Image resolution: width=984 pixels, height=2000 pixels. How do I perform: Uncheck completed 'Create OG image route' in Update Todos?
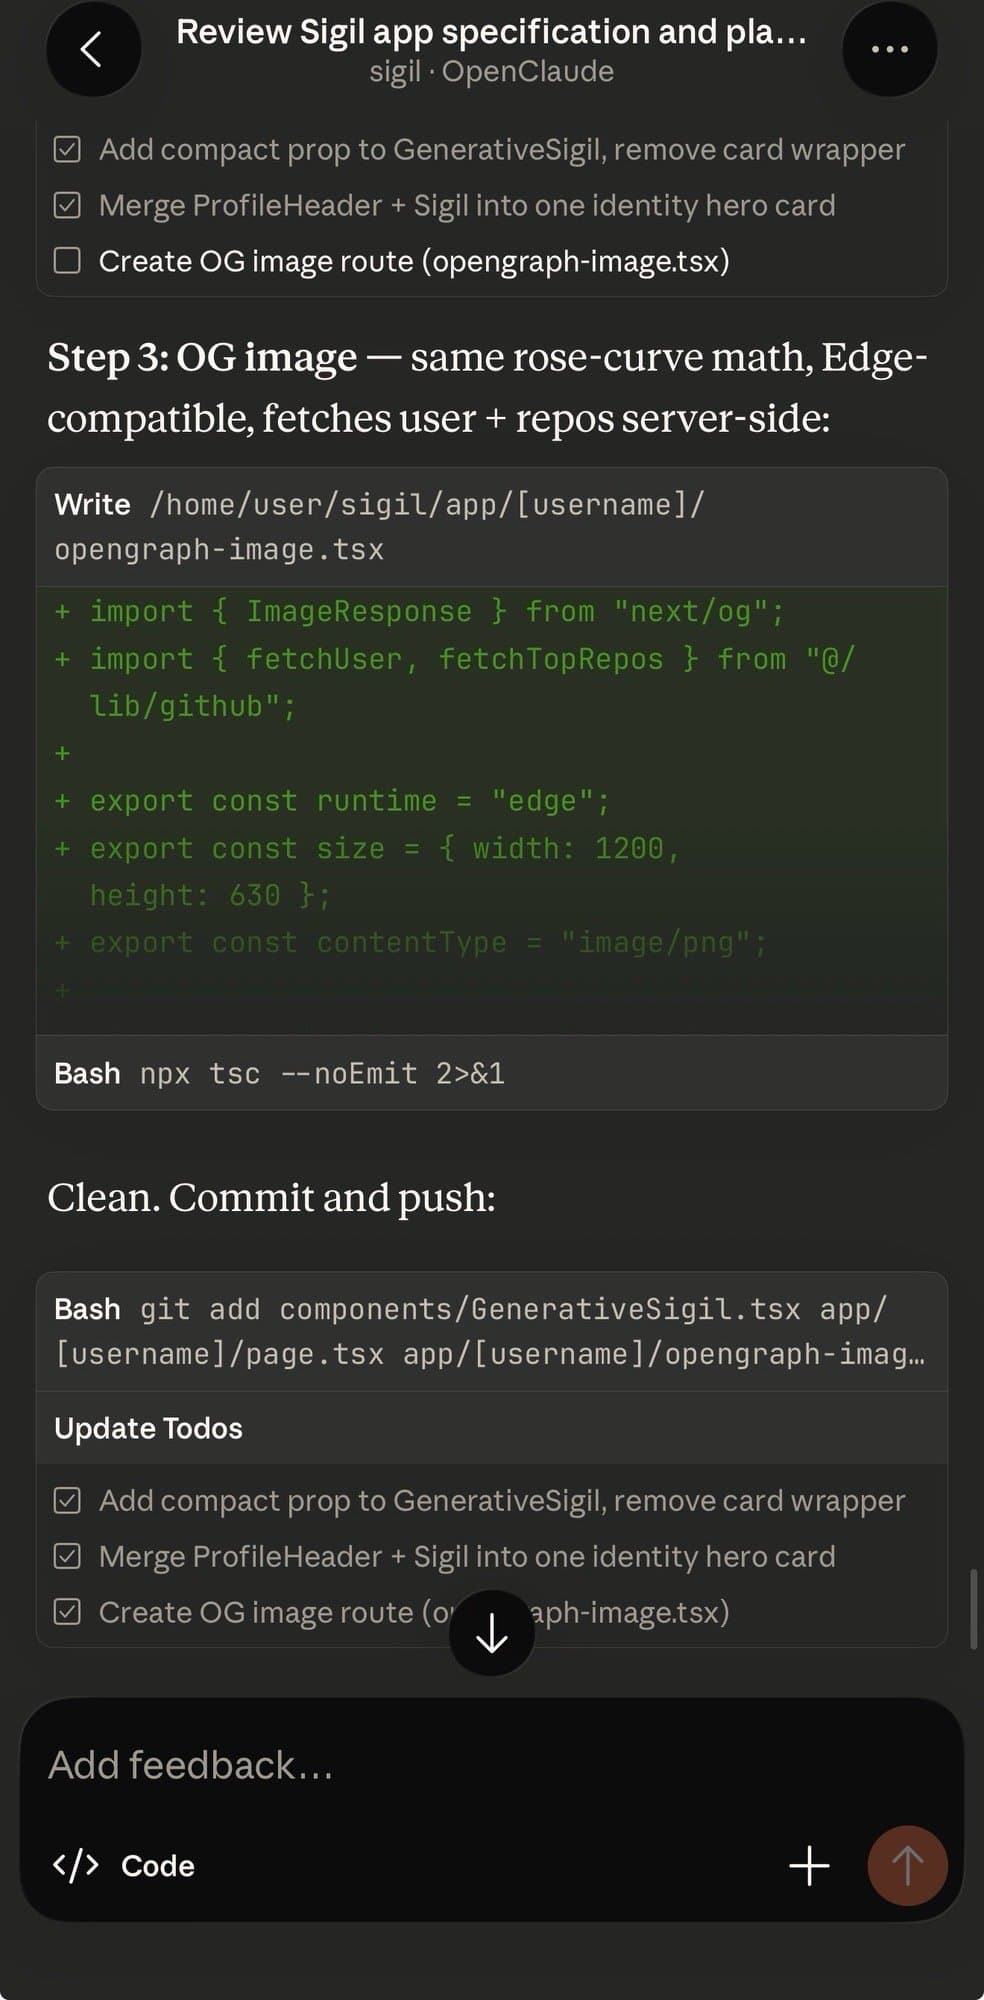[x=66, y=1612]
